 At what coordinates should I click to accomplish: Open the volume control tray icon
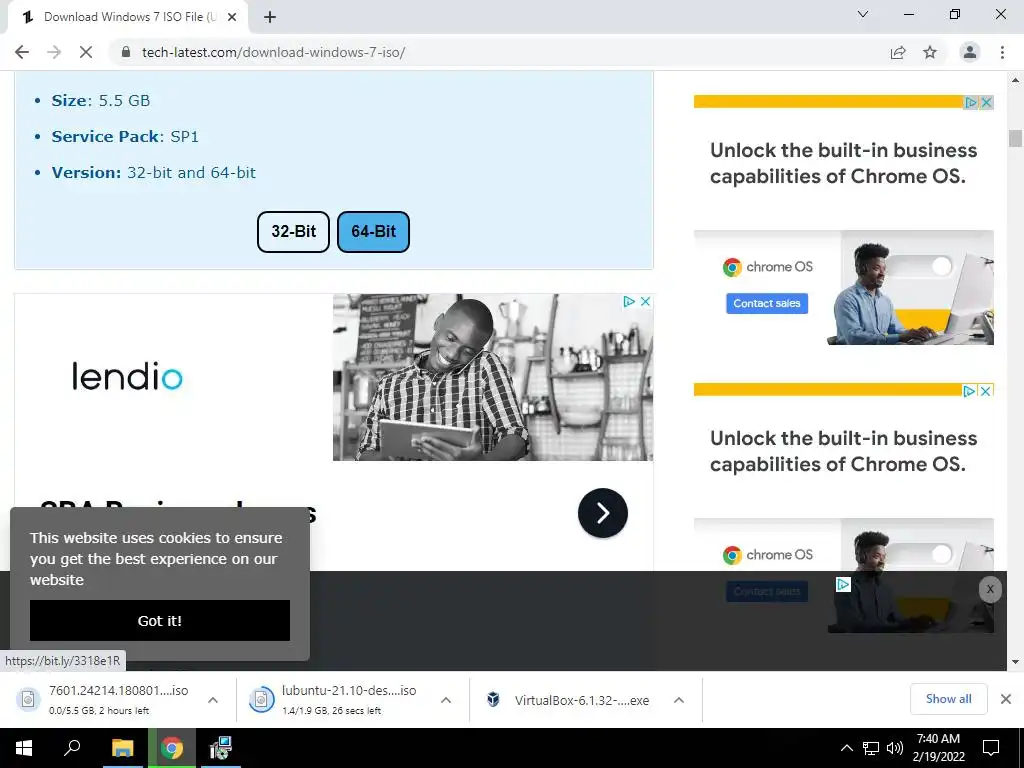pos(895,748)
